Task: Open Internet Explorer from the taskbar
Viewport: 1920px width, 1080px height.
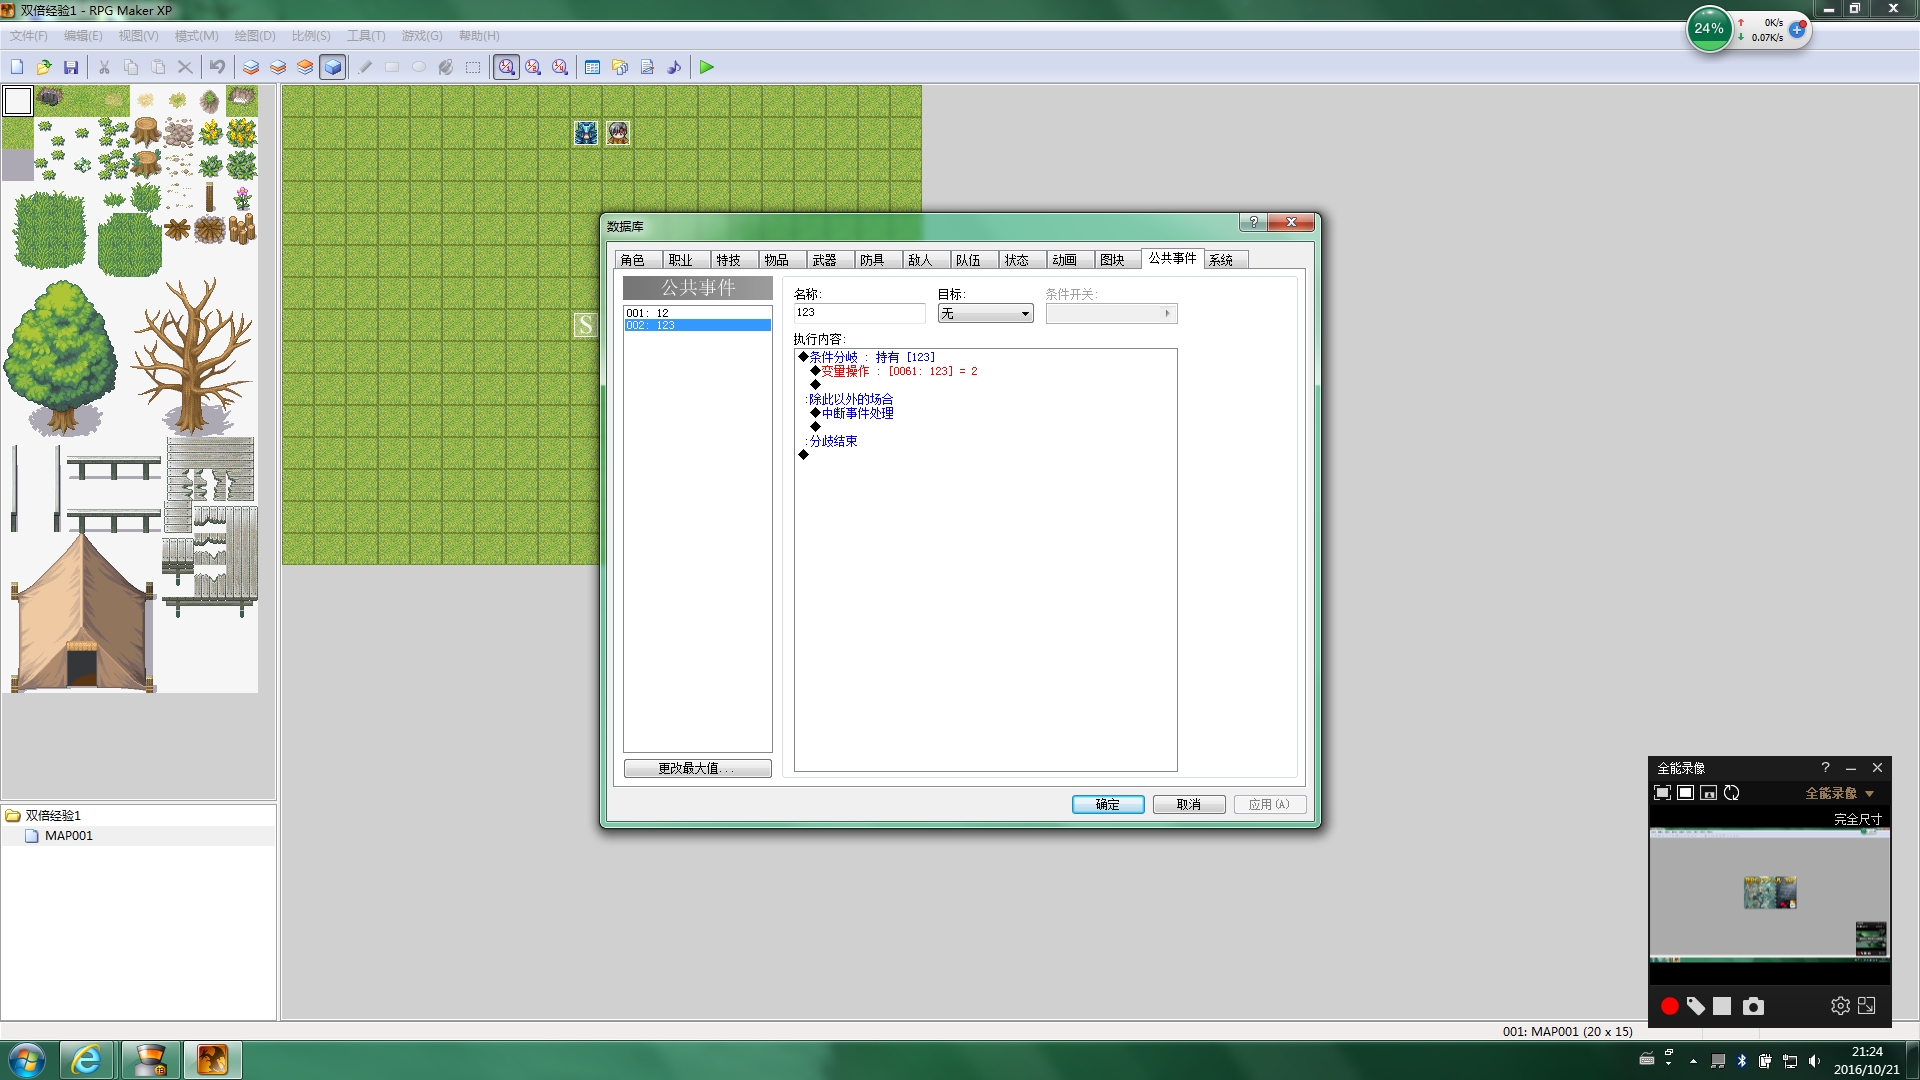Action: [x=87, y=1060]
